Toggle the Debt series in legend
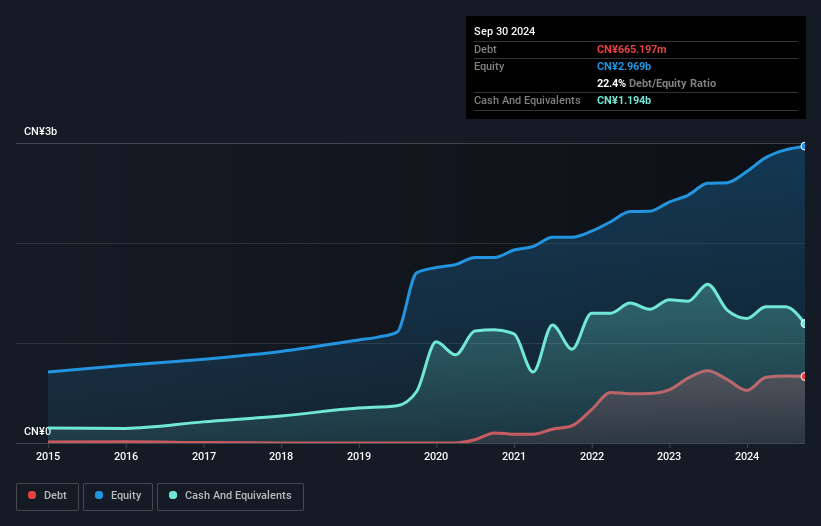The image size is (821, 526). 47,496
